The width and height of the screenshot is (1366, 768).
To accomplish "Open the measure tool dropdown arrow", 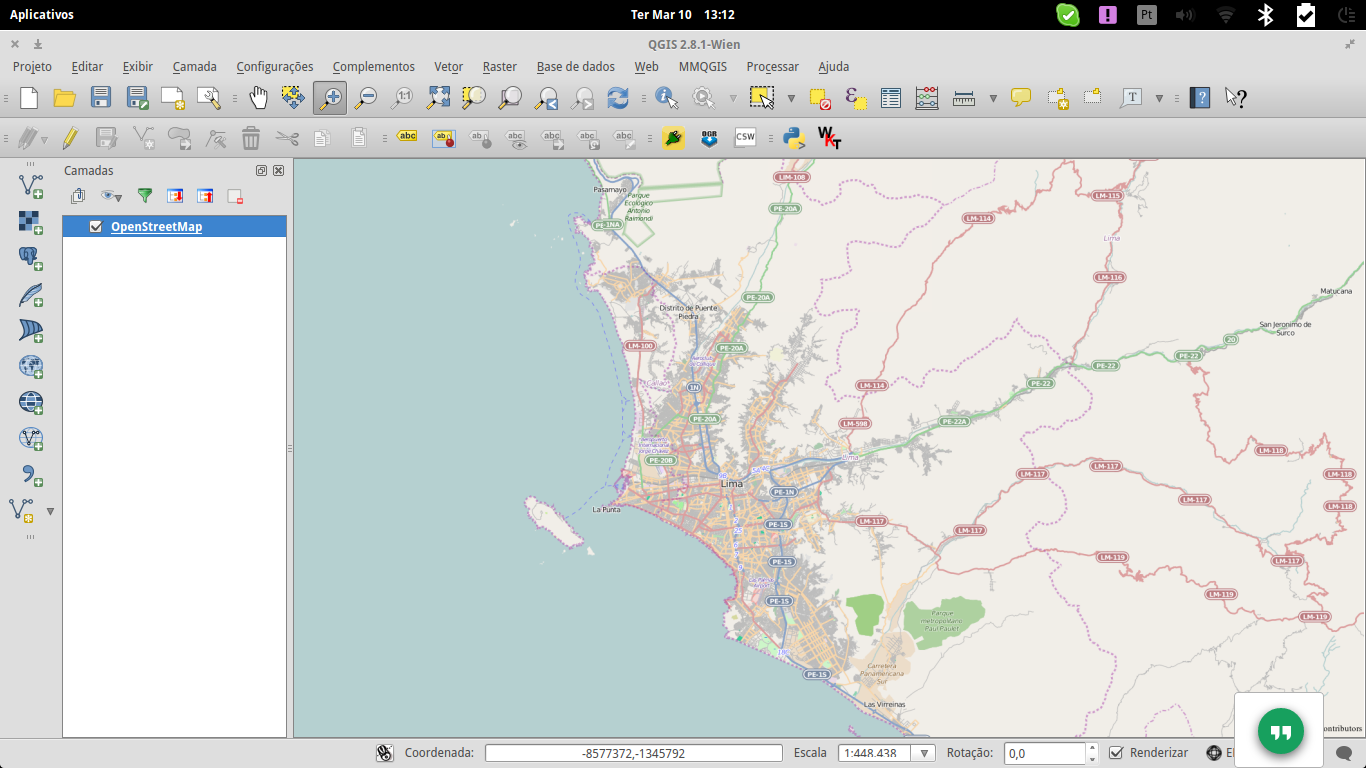I will pyautogui.click(x=993, y=97).
